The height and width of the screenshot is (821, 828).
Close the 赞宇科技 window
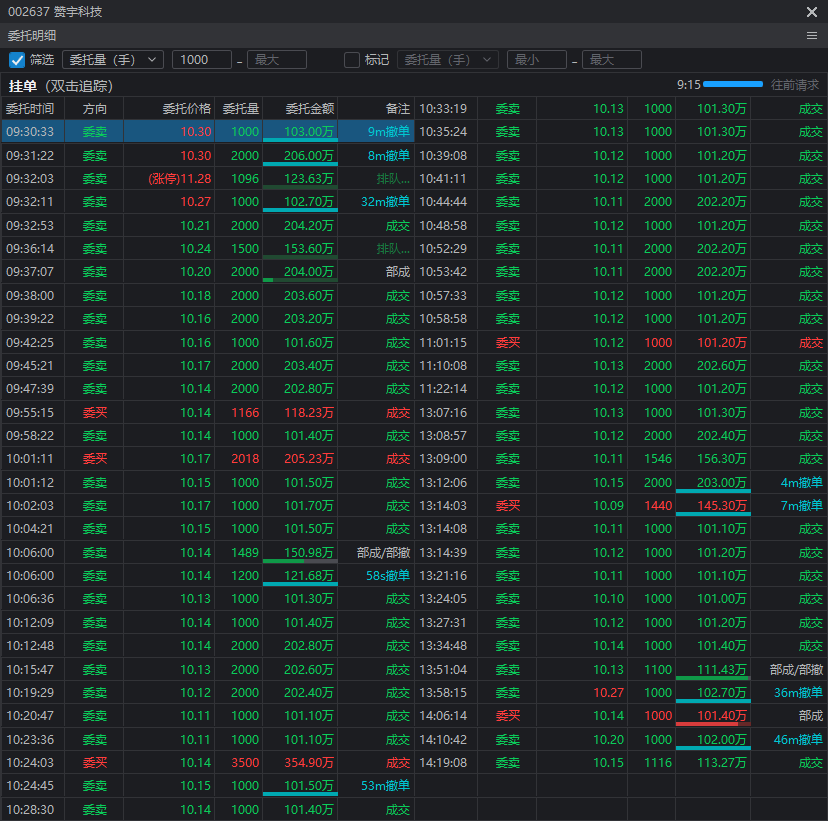[812, 12]
